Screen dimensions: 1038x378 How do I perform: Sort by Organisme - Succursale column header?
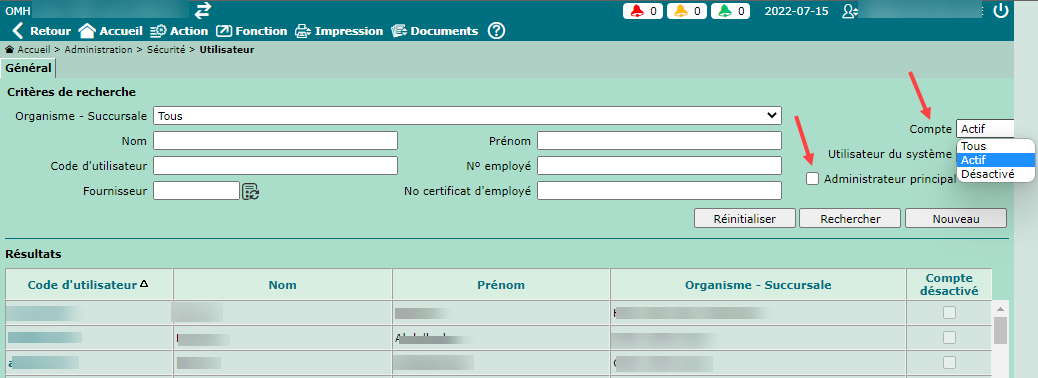[x=758, y=285]
